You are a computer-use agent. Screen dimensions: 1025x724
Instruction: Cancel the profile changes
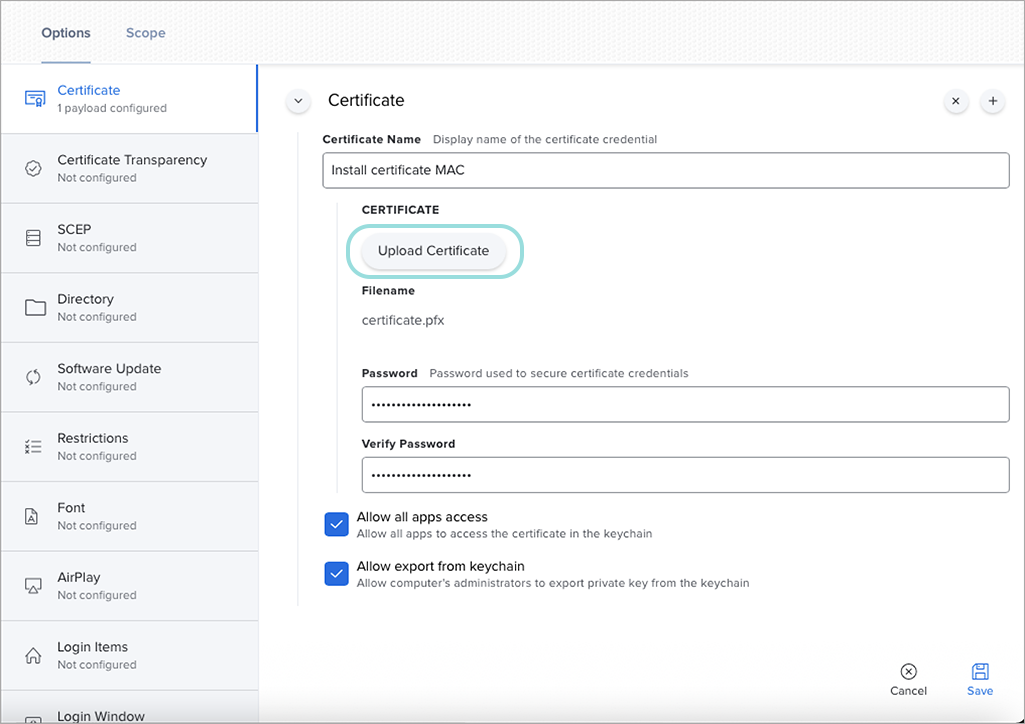(908, 679)
